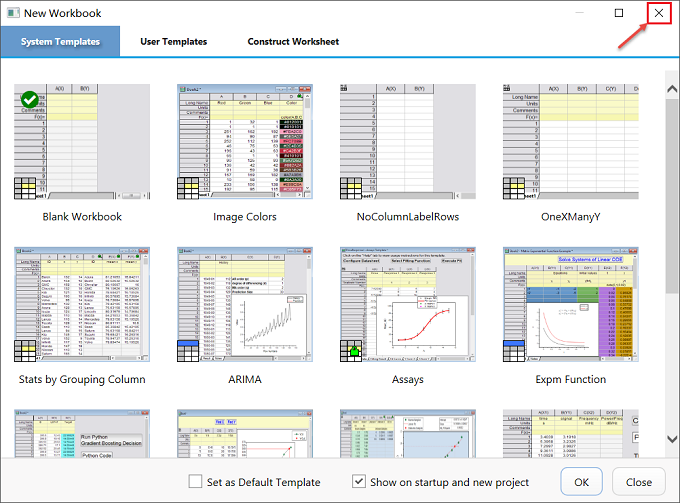The width and height of the screenshot is (680, 503).
Task: Click the scrollbar down arrow
Action: (672, 439)
